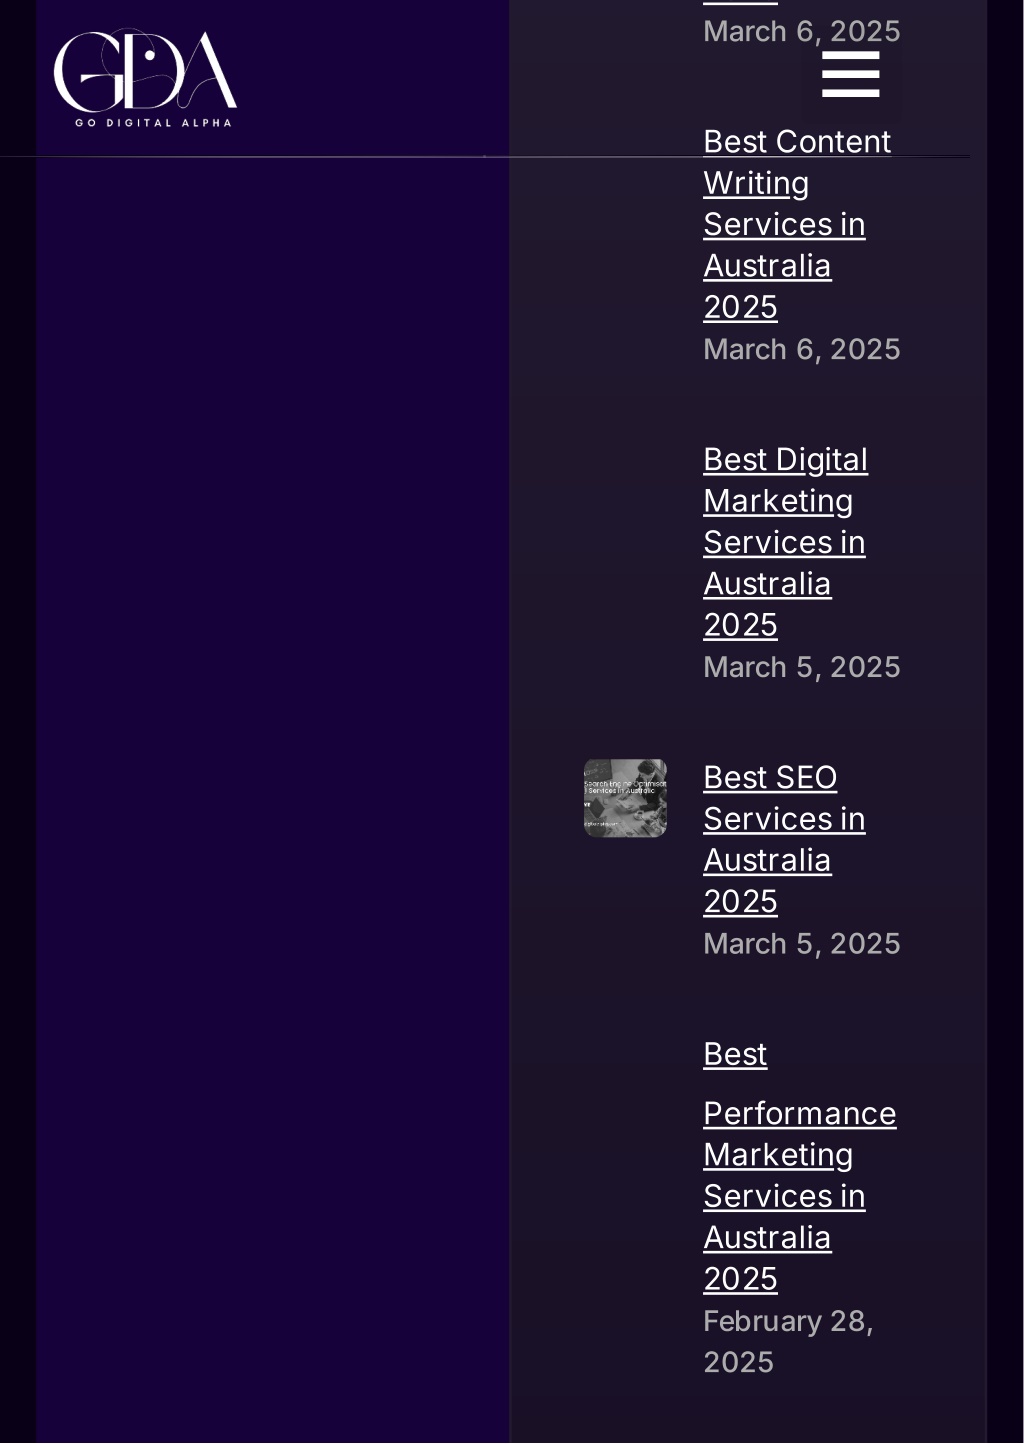
Task: Click standalone 'Best' word above Performance
Action: [735, 1054]
